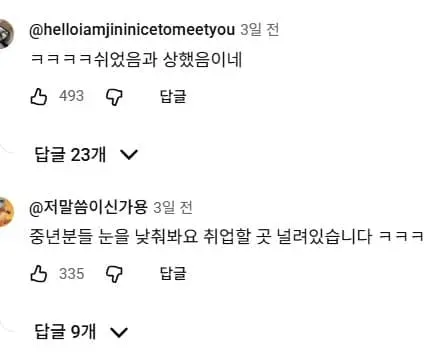Click thumbs-up on @저말씀이신가용's comment
Screen dimensions: 424x364
(39, 274)
